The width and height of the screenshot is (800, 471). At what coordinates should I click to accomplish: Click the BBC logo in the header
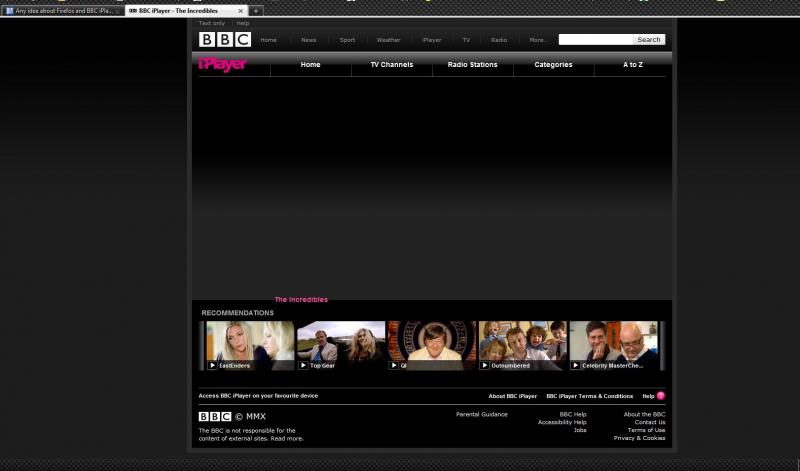pos(224,40)
